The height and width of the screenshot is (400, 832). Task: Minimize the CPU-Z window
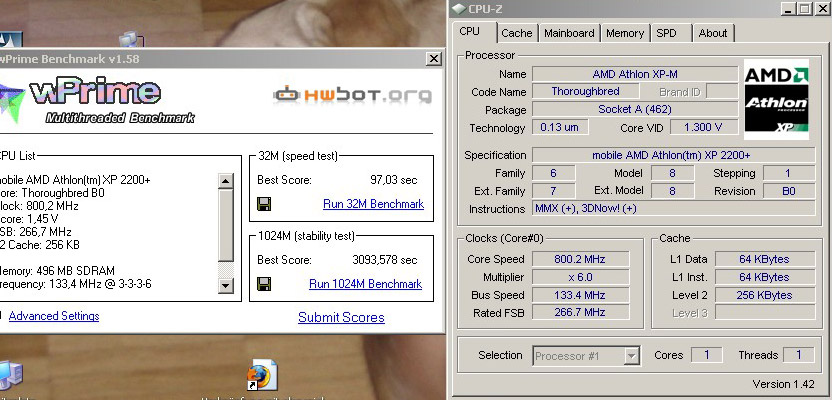[x=789, y=8]
